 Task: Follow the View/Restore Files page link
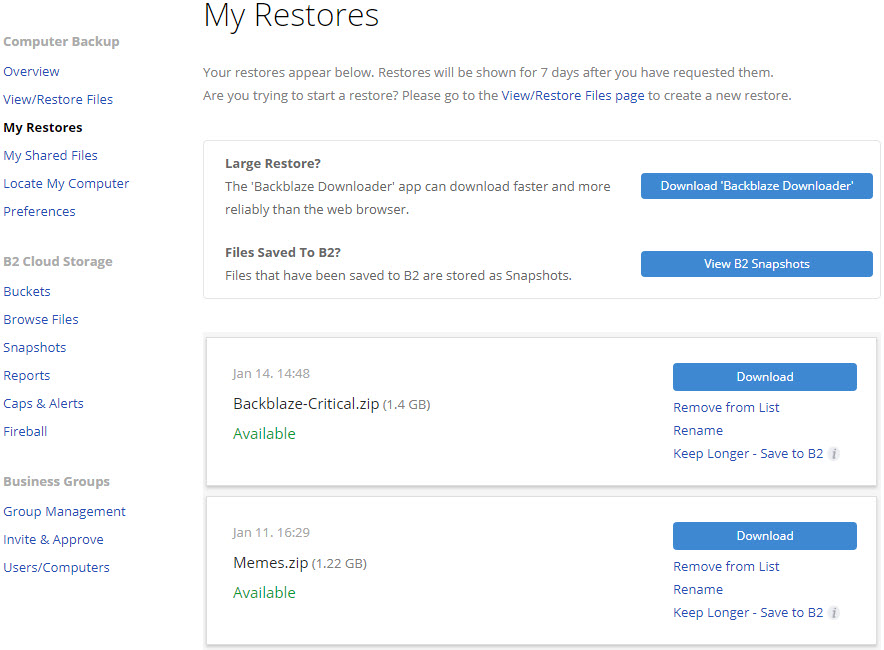pos(573,96)
